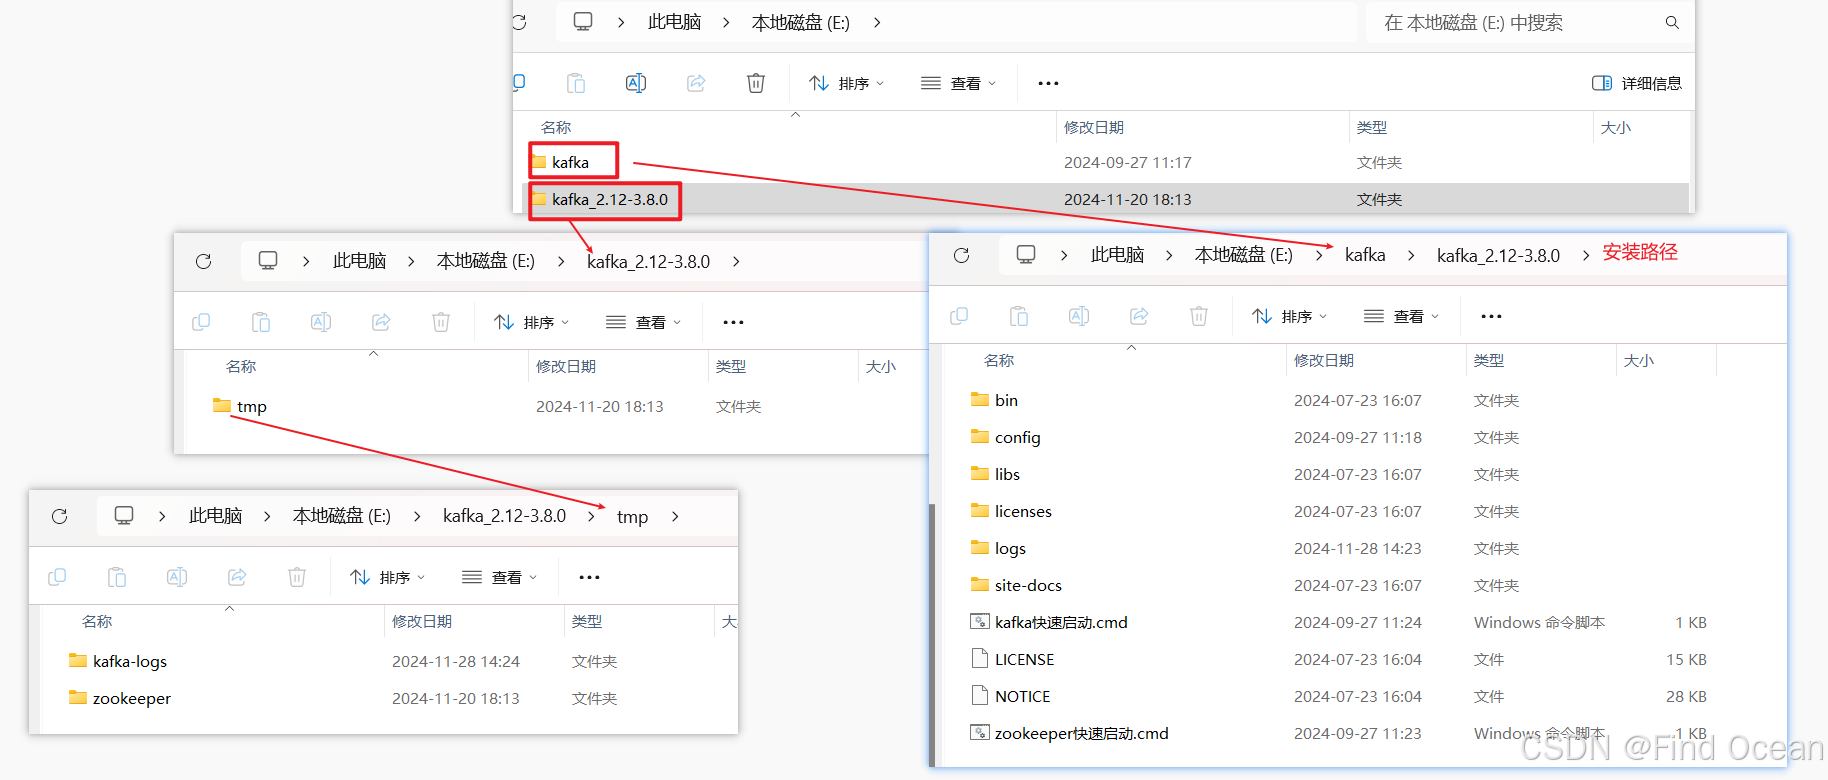Select the bin folder

click(994, 400)
